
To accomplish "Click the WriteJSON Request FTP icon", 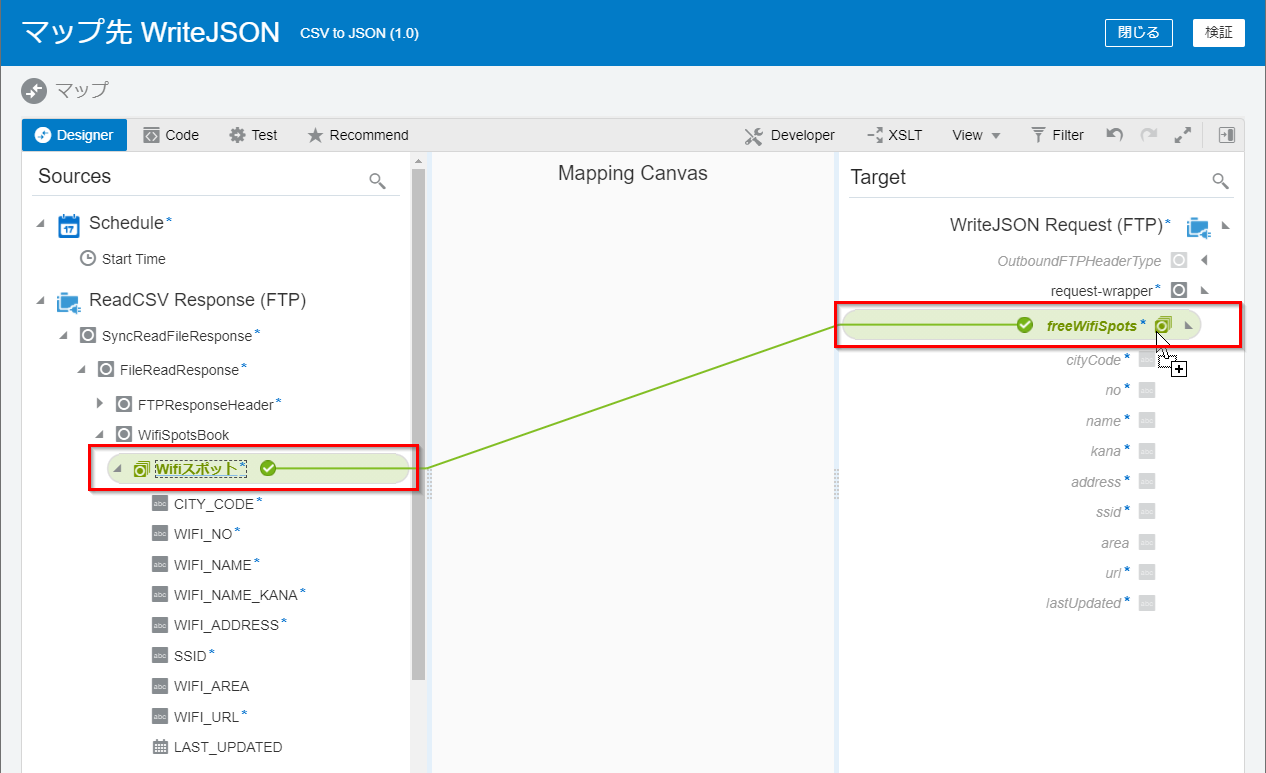I will pyautogui.click(x=1197, y=226).
